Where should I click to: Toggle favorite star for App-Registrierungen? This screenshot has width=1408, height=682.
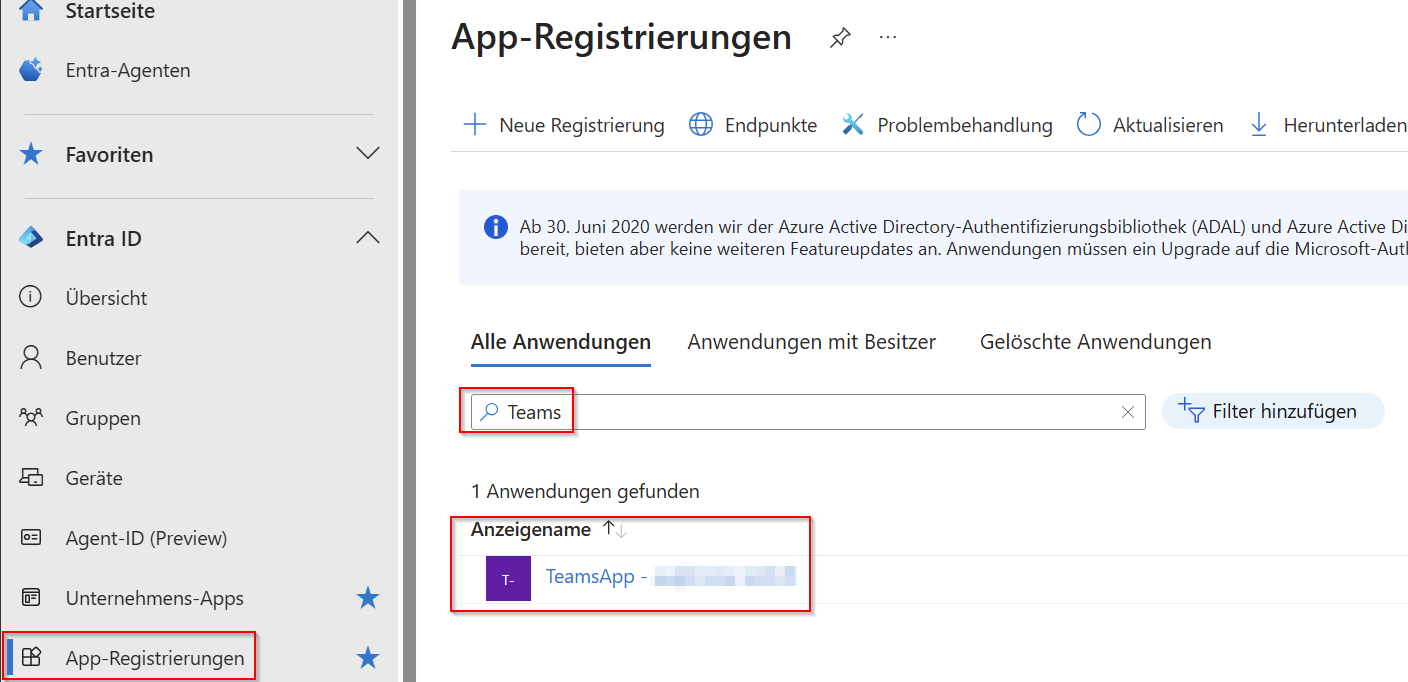tap(368, 658)
